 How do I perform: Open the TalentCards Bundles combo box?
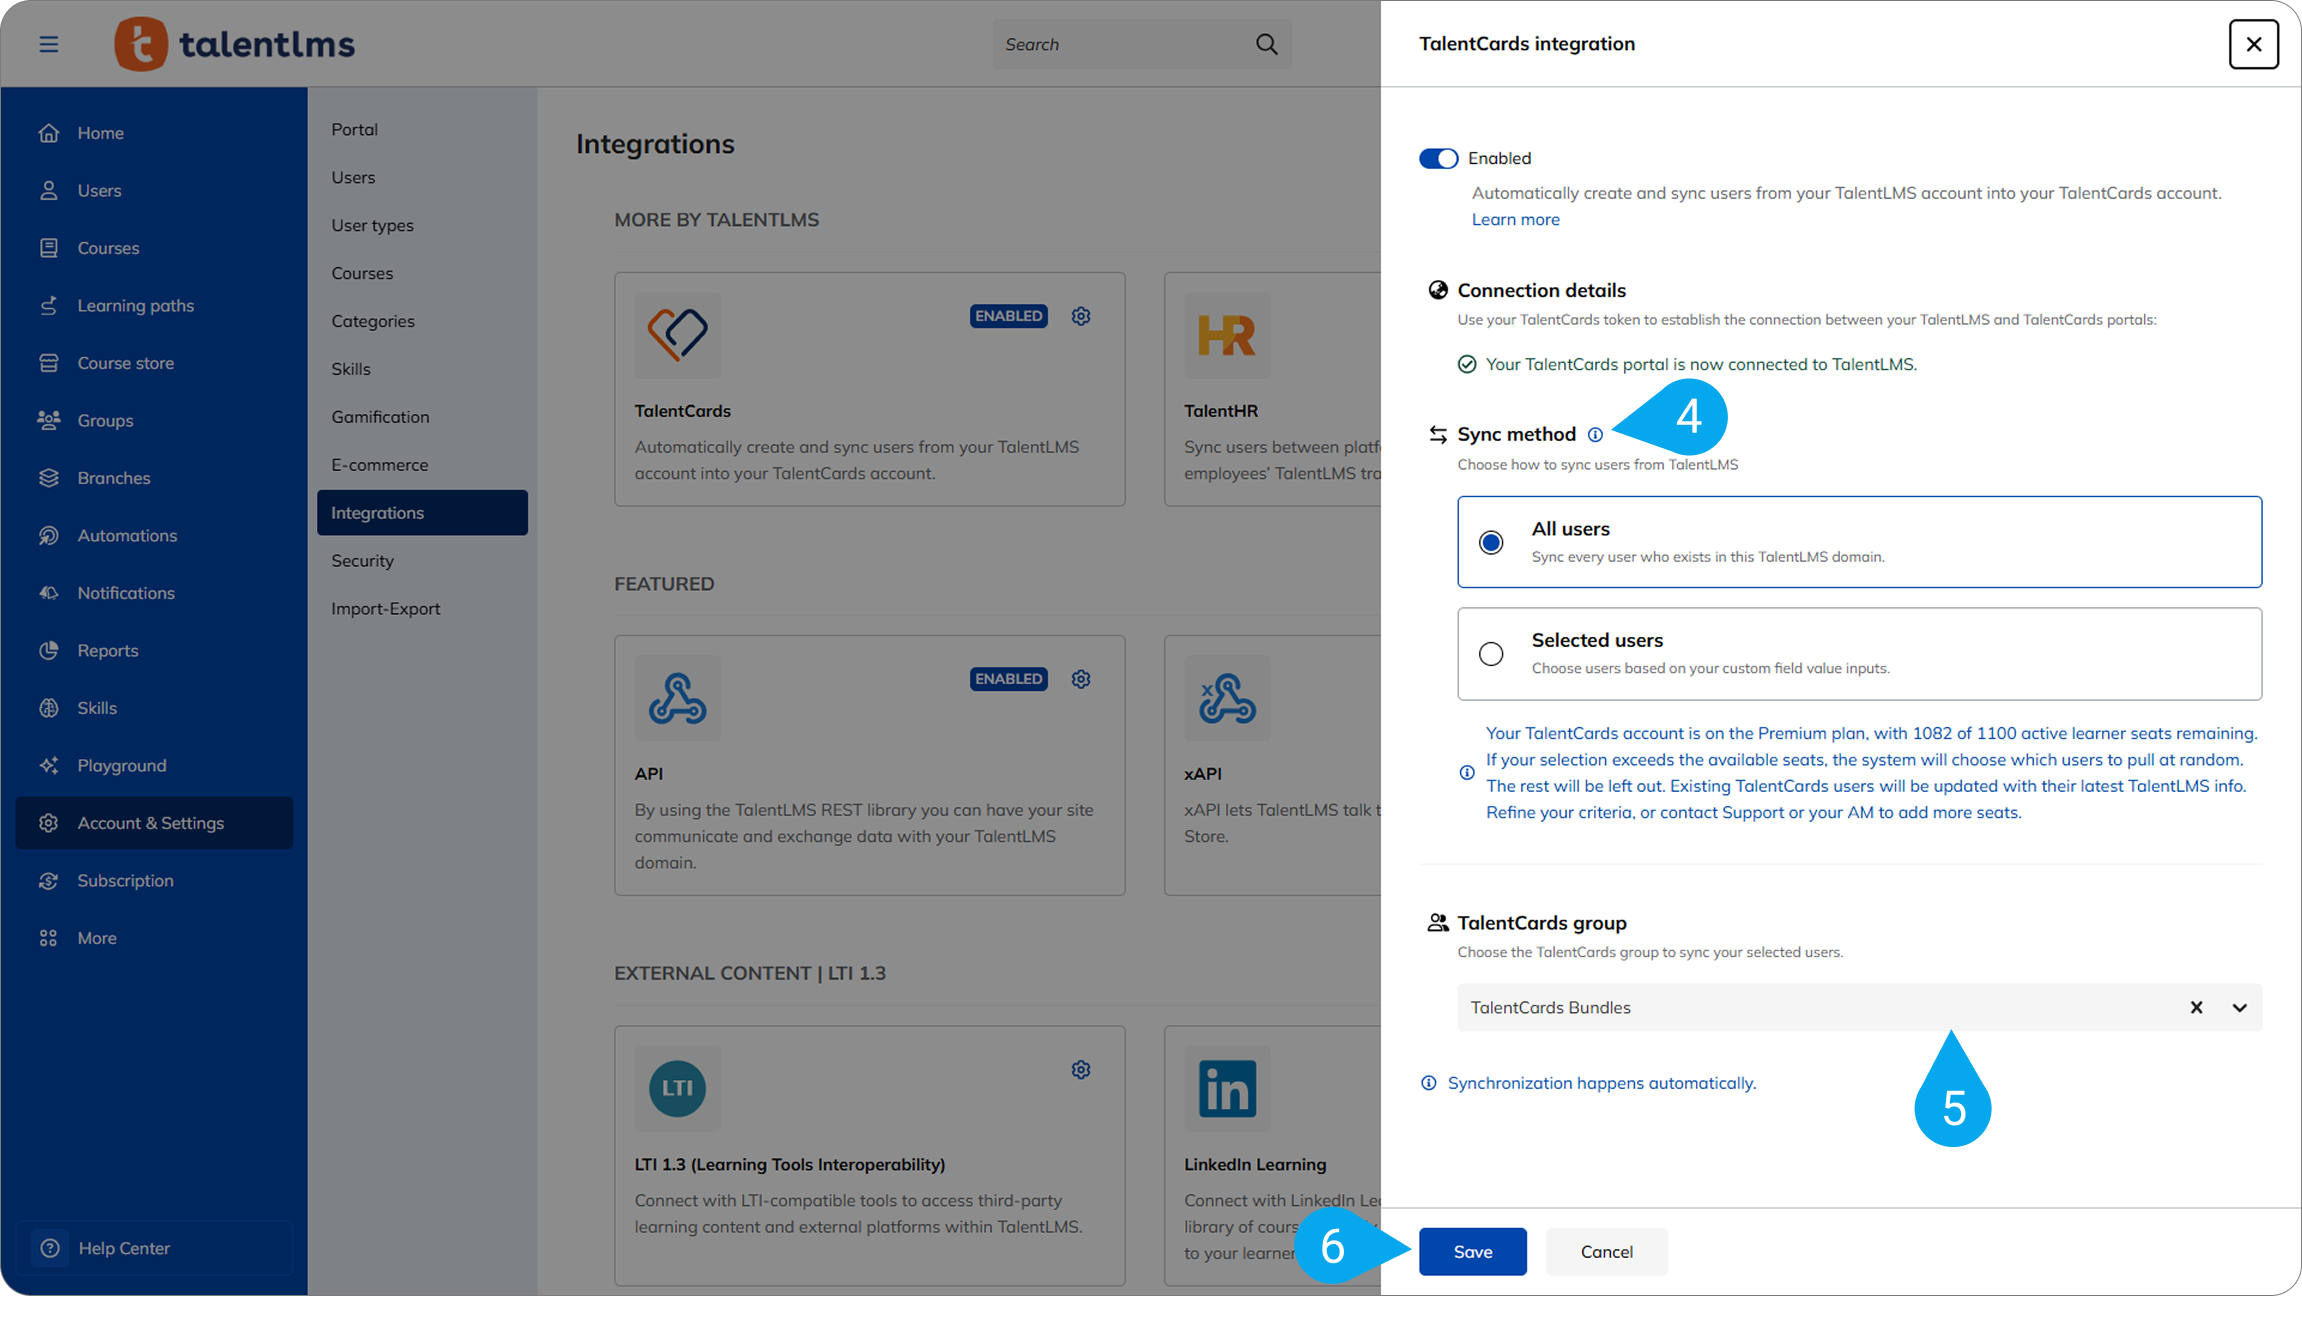click(x=1859, y=1007)
